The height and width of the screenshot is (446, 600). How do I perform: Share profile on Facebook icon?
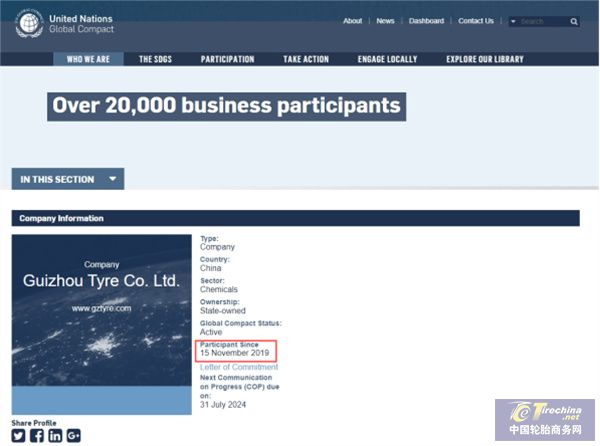(37, 436)
